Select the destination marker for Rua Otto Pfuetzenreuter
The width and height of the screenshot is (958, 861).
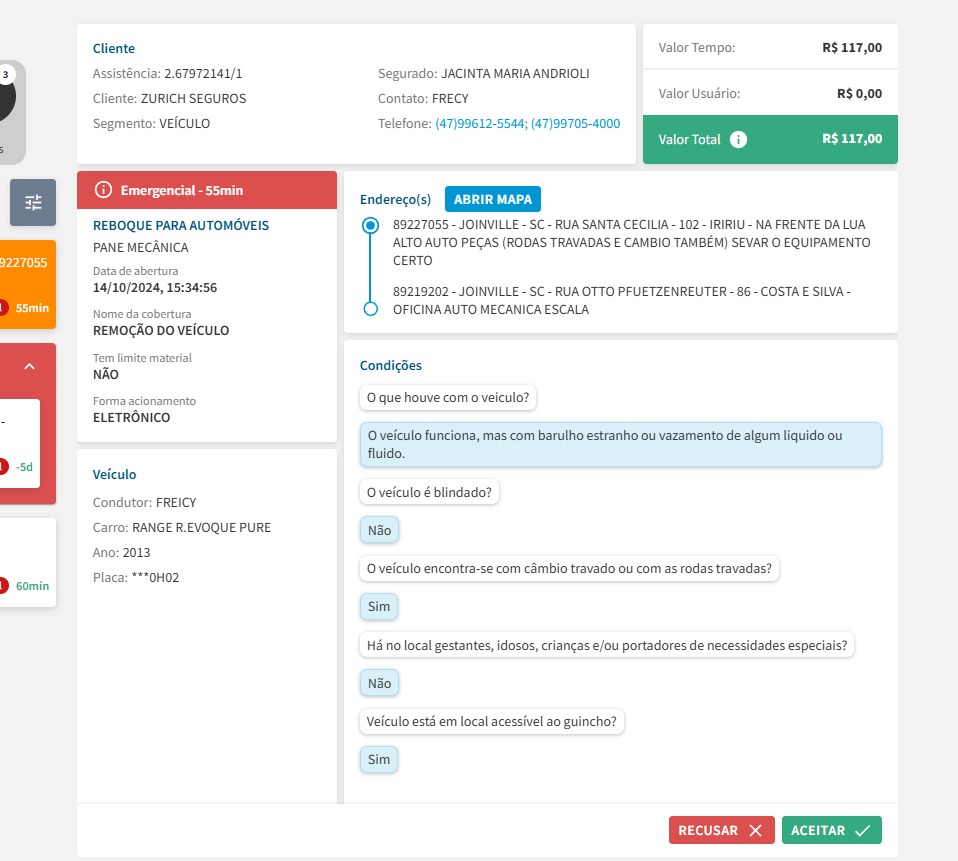click(x=371, y=308)
